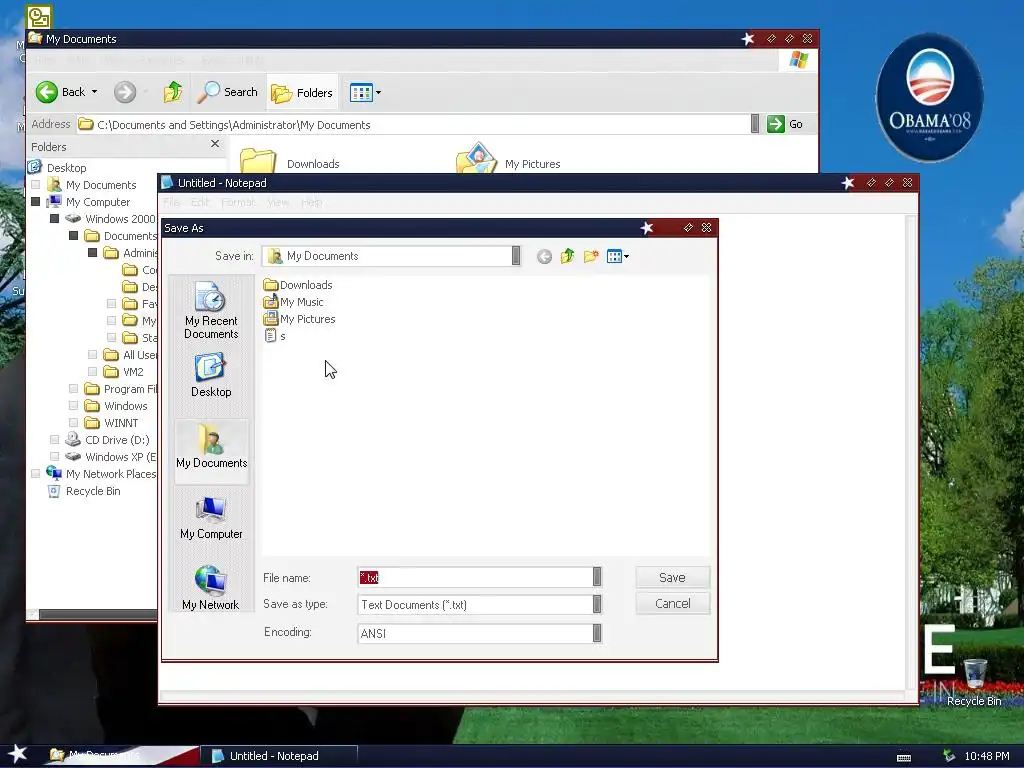Click Save button in Save As dialog
1024x768 pixels.
click(672, 577)
